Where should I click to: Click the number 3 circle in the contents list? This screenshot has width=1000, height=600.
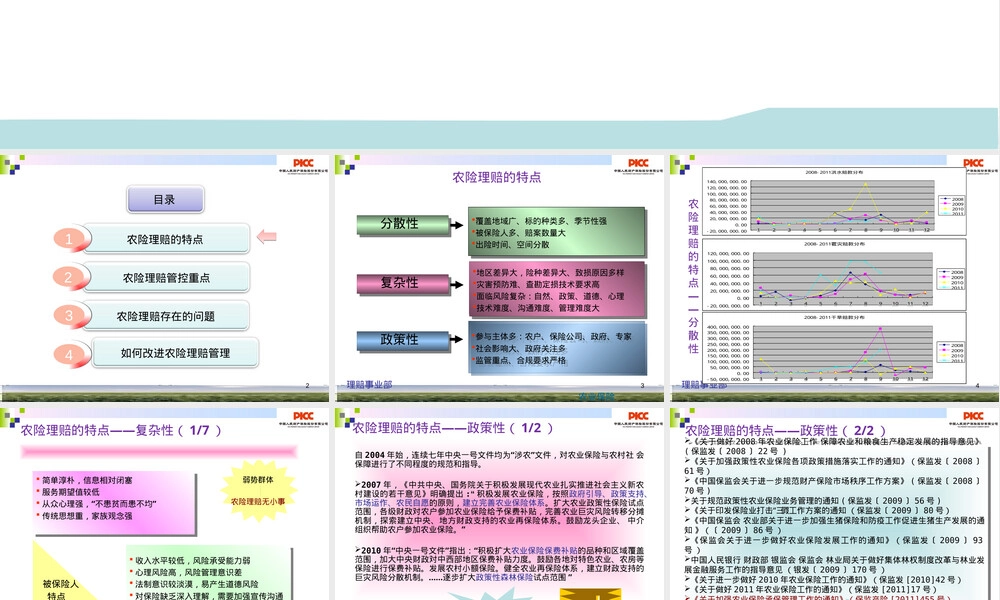pyautogui.click(x=70, y=315)
